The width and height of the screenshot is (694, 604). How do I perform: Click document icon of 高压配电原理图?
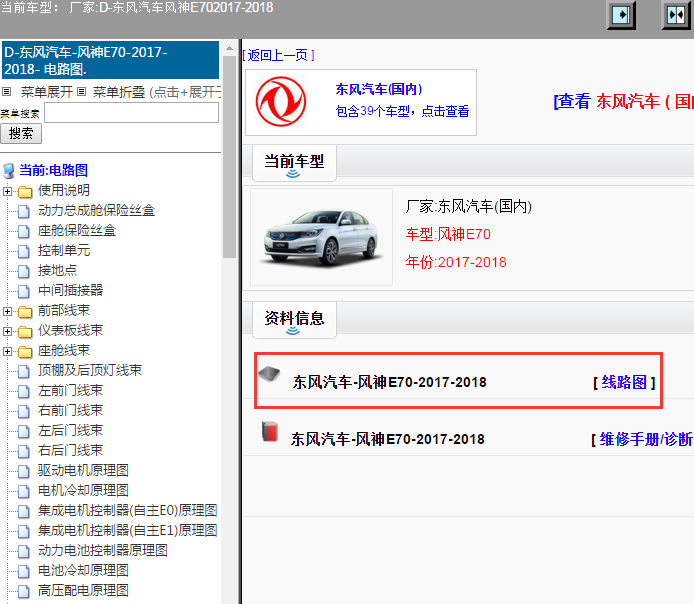point(24,591)
